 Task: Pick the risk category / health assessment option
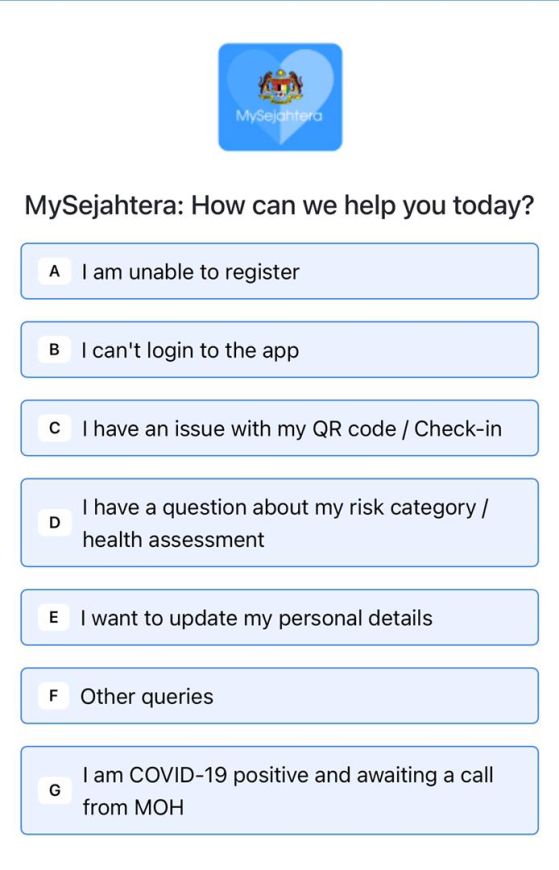[280, 523]
